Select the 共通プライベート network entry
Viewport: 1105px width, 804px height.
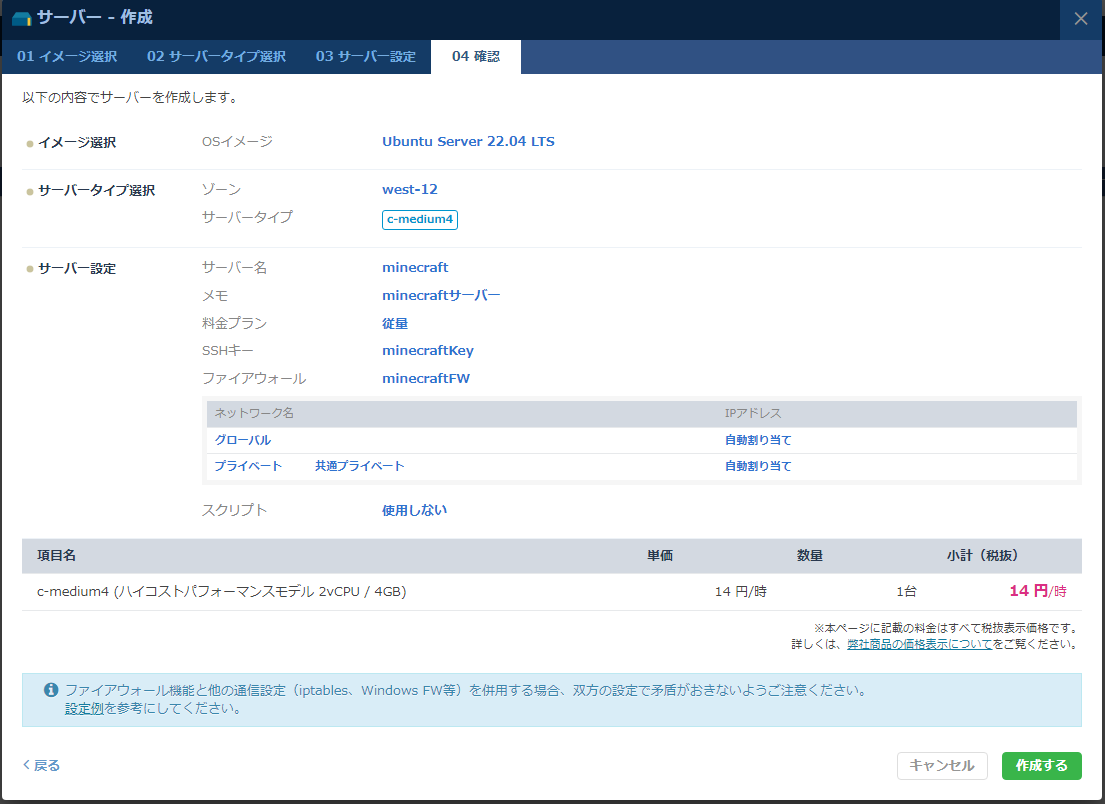[359, 466]
